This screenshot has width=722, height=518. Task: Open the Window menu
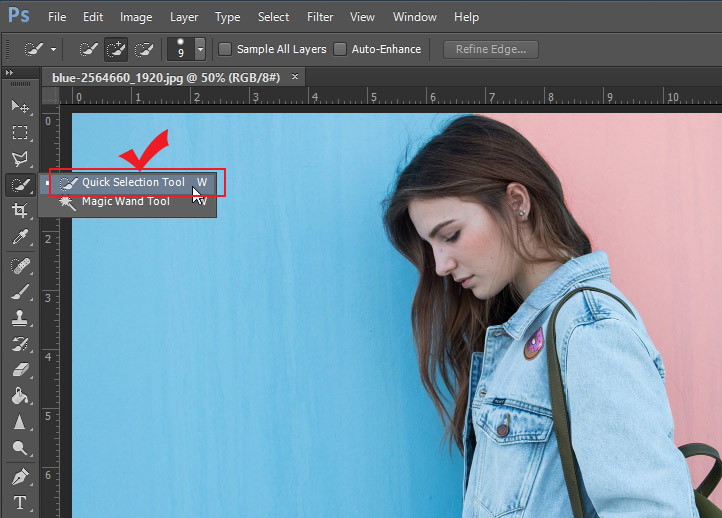pyautogui.click(x=415, y=17)
